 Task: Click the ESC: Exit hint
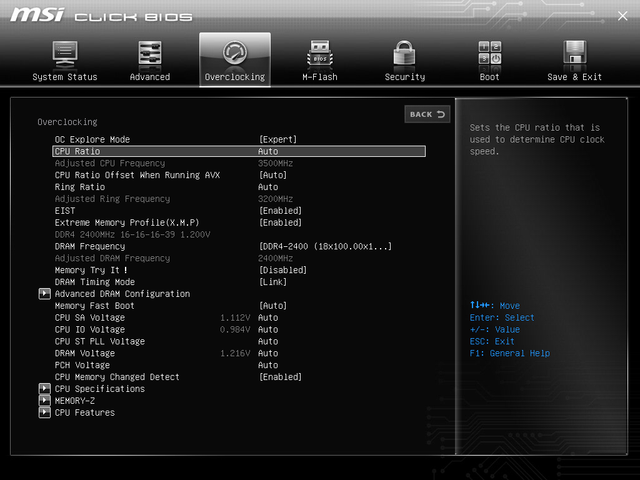(492, 341)
